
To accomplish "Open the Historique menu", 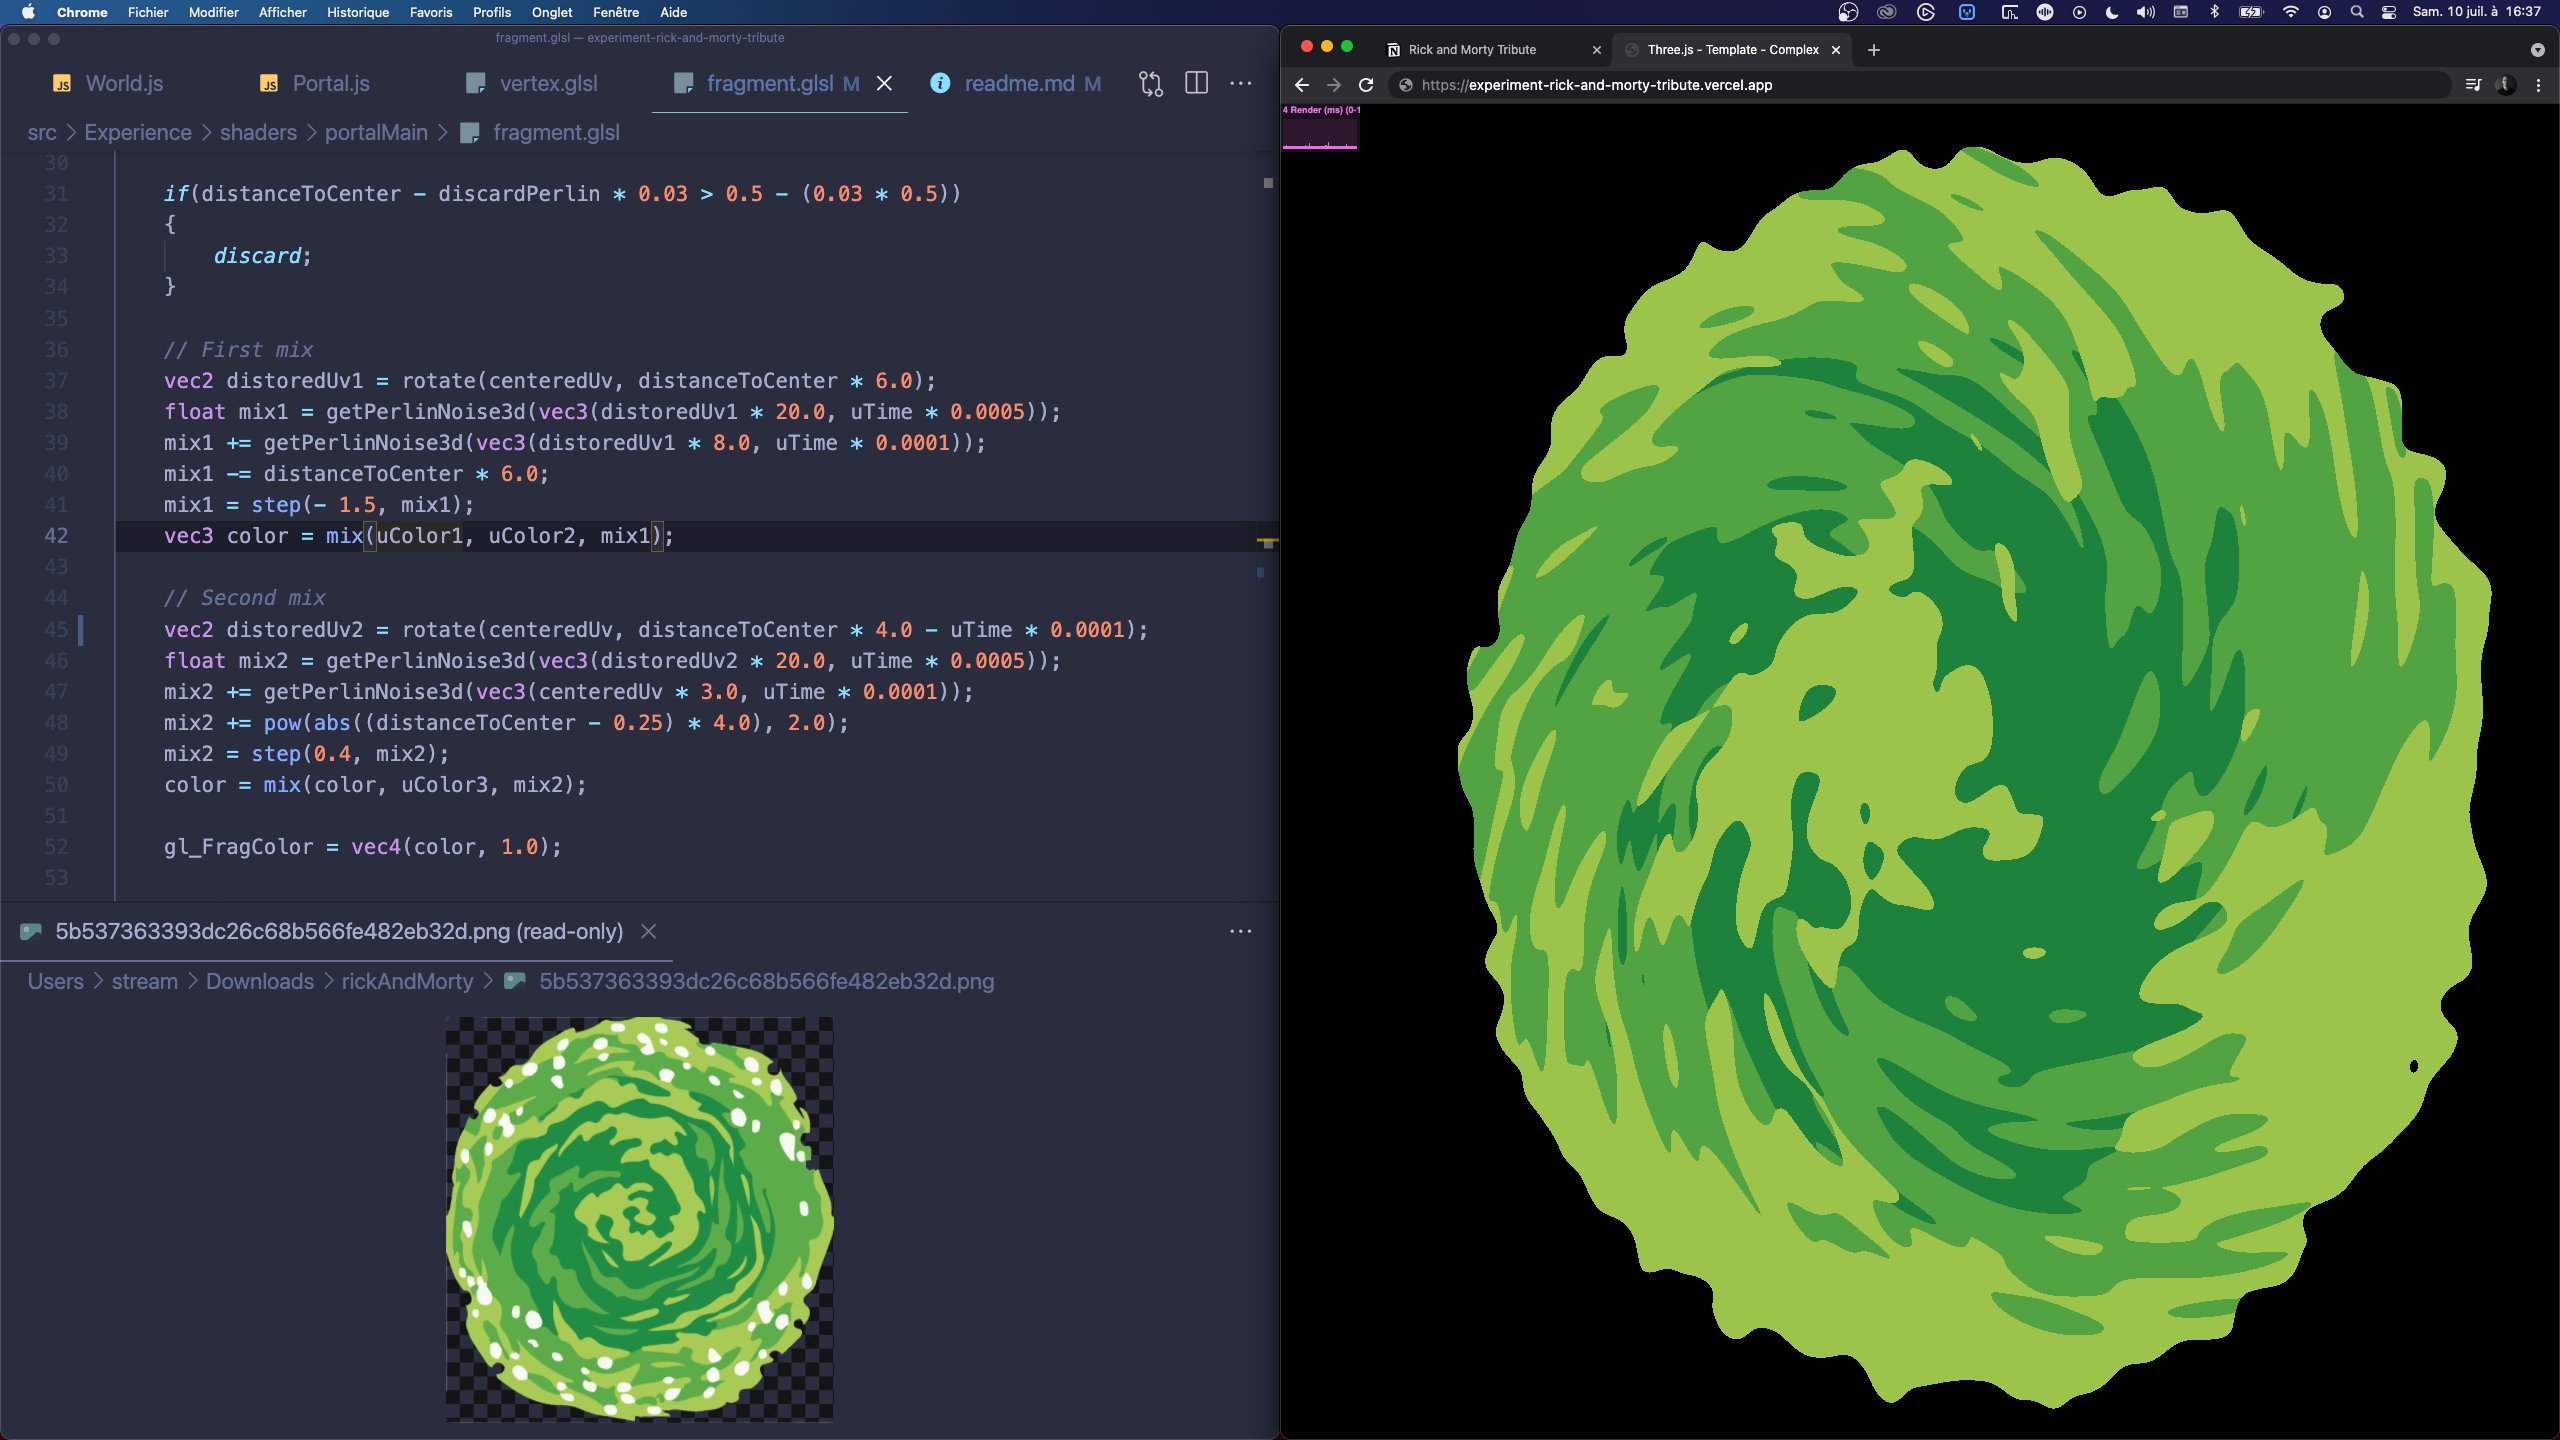I will point(358,12).
